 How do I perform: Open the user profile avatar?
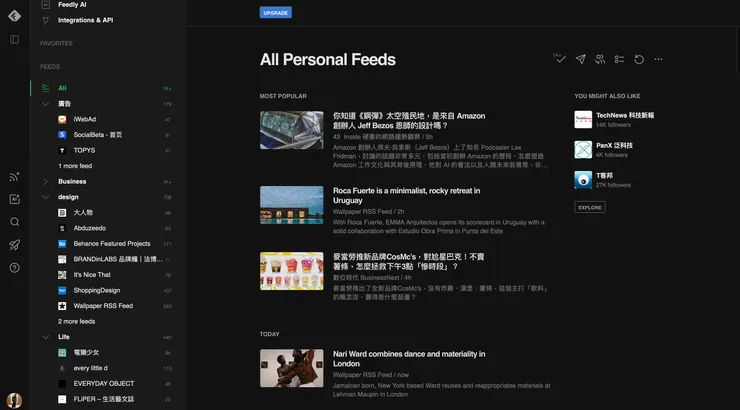coord(15,401)
